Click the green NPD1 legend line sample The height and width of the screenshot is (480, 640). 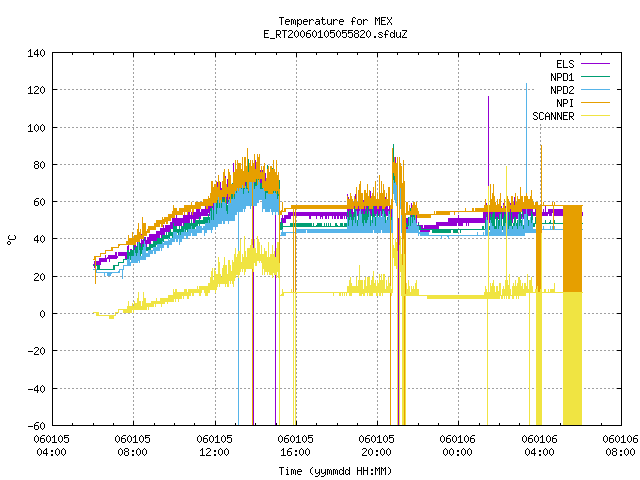click(596, 77)
